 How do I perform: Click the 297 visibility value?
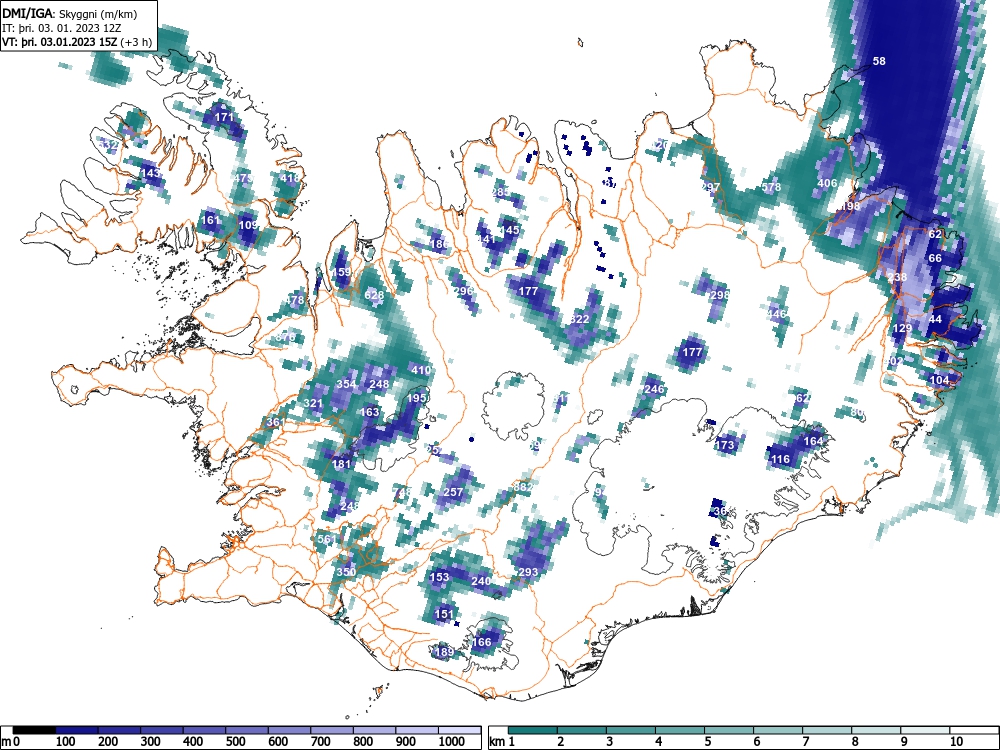point(710,188)
